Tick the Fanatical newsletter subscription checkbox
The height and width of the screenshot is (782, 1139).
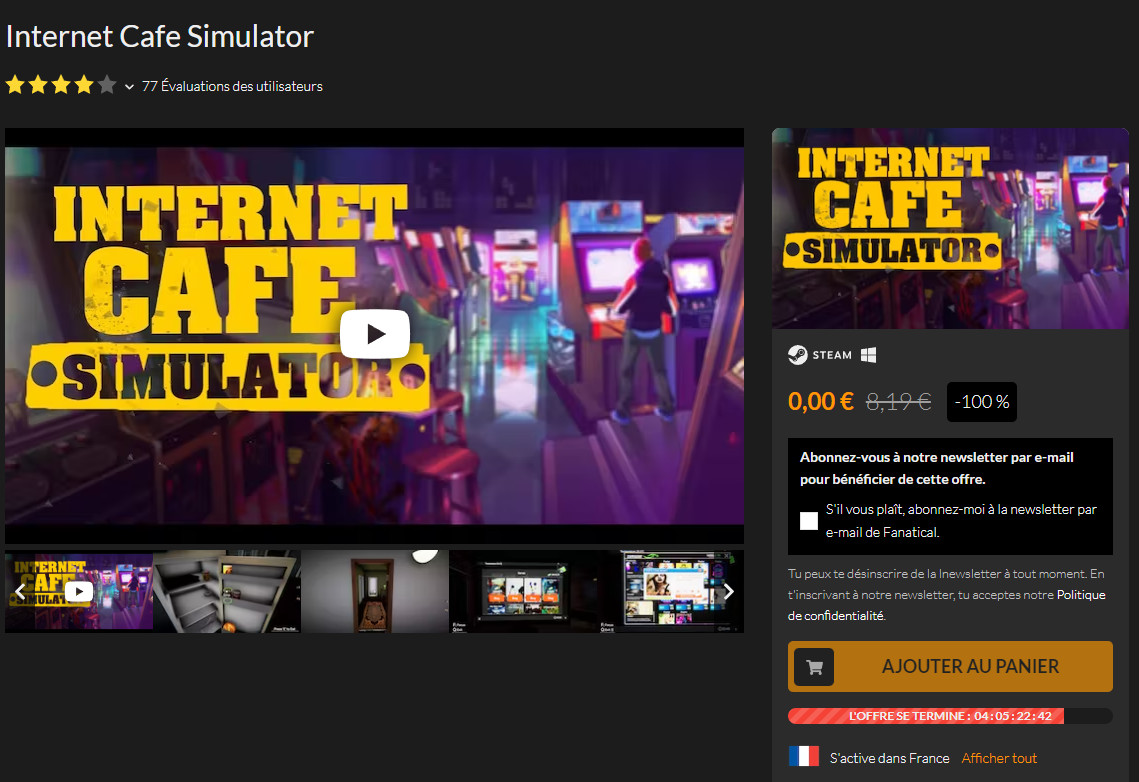coord(808,521)
